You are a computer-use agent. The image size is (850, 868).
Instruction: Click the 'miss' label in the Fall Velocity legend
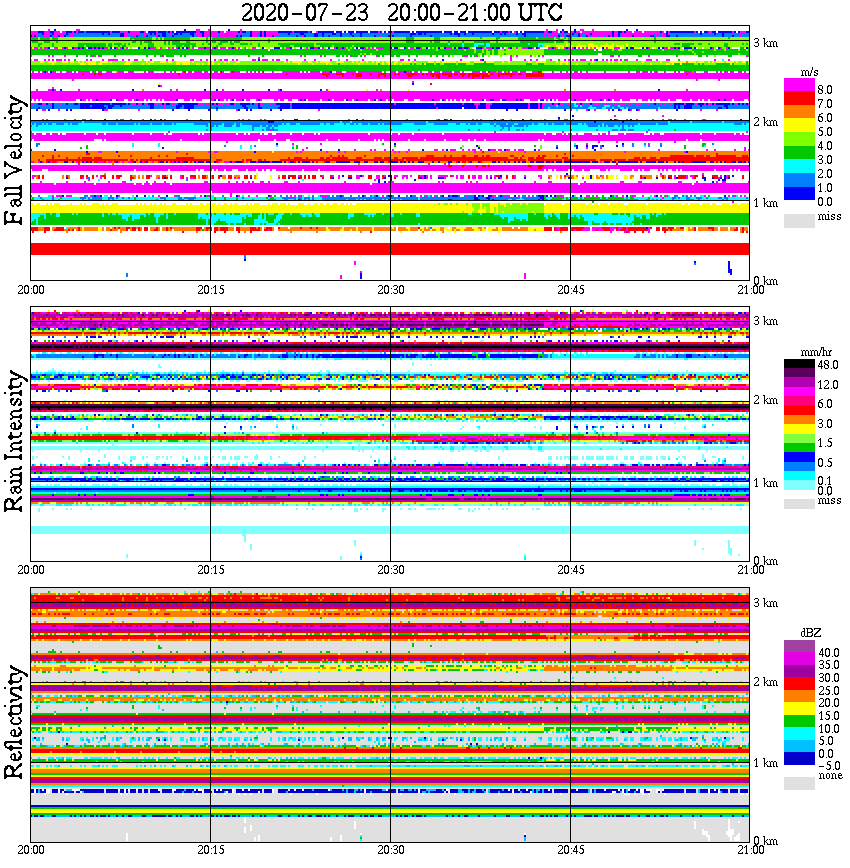click(x=829, y=216)
